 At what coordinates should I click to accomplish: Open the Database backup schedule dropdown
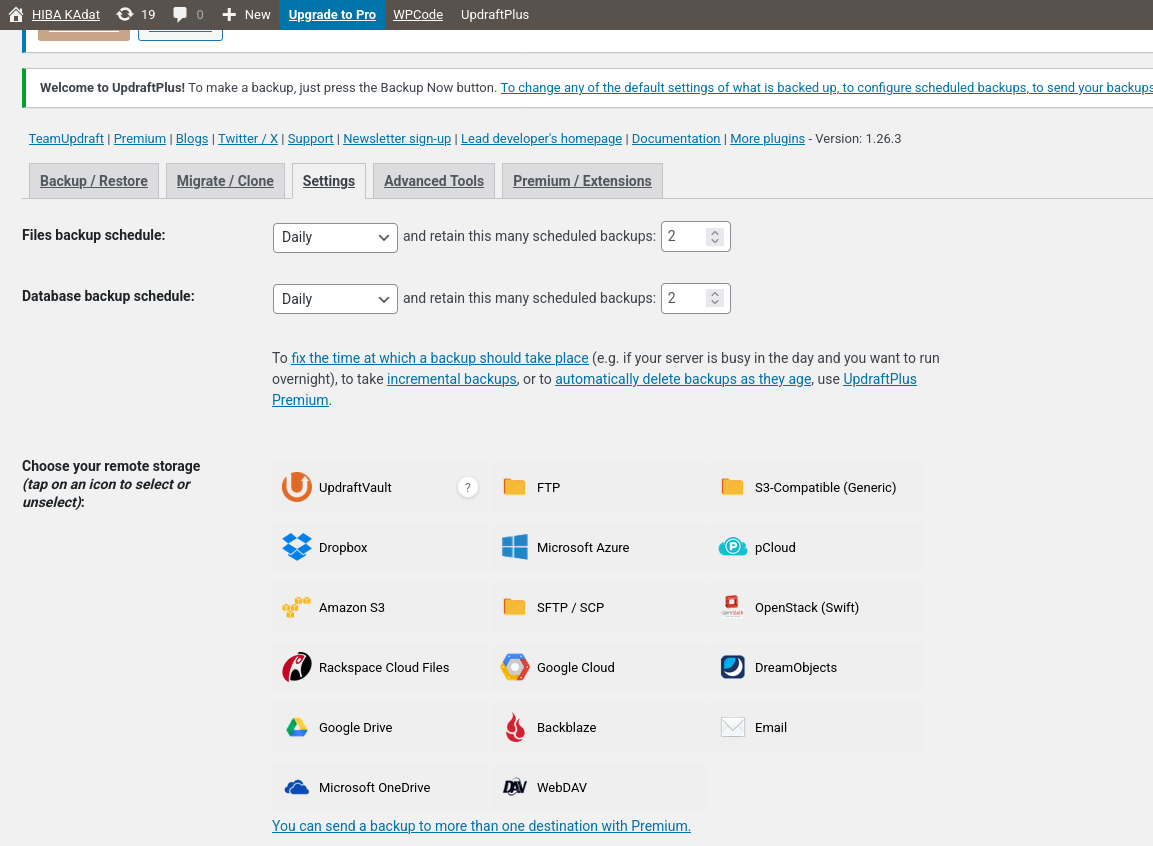pyautogui.click(x=335, y=299)
